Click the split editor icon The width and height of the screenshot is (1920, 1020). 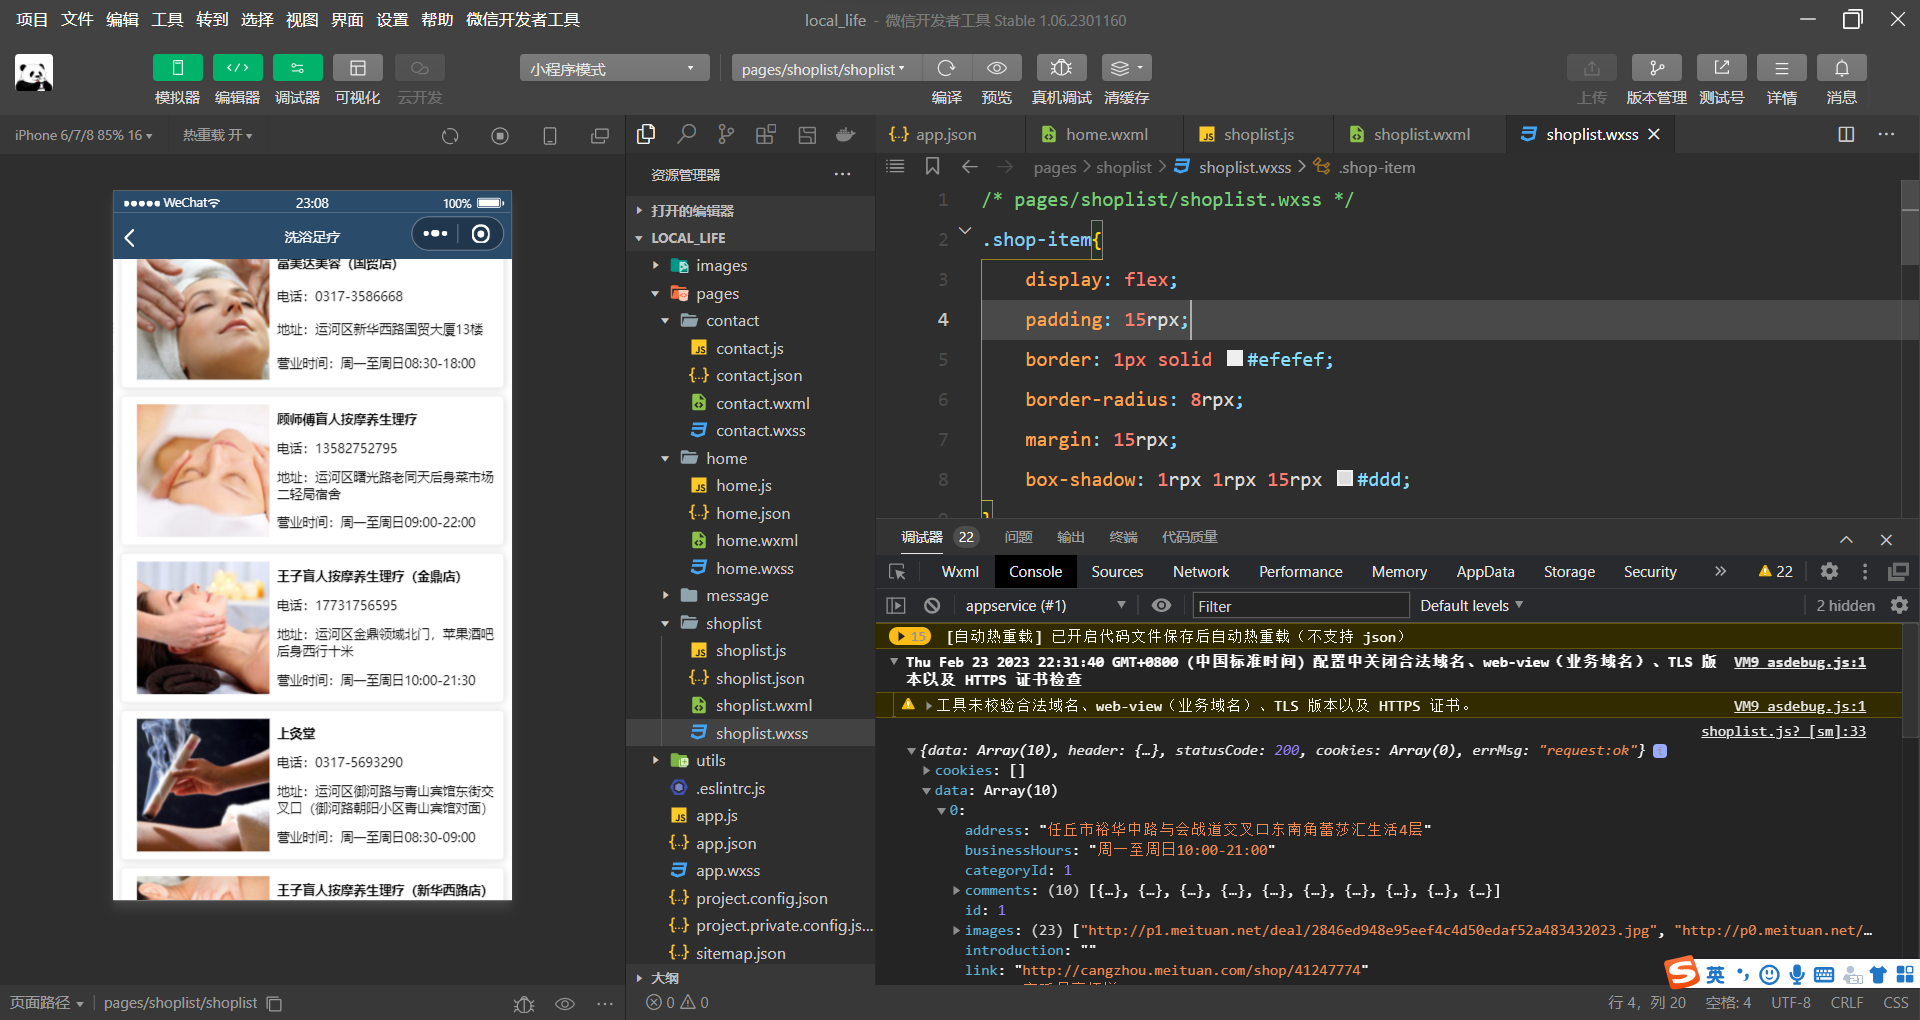pos(1846,134)
